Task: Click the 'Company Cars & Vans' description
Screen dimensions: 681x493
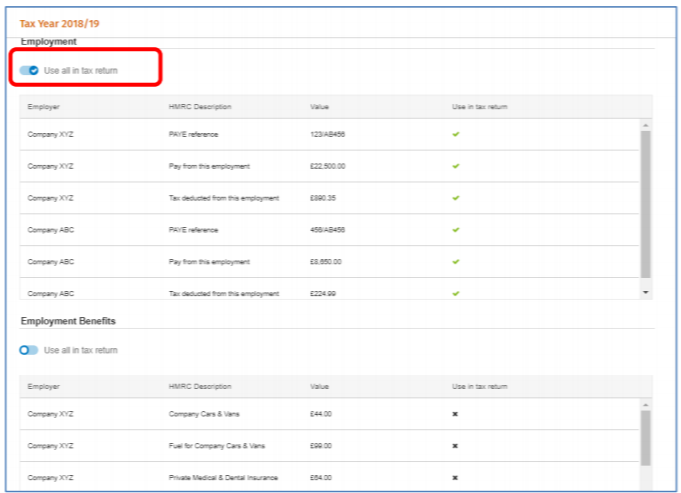Action: 204,414
